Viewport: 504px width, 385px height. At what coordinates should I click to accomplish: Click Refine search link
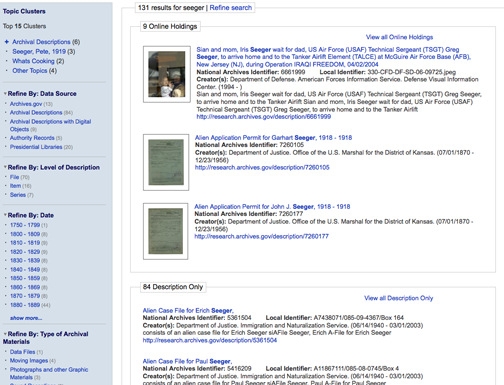click(x=230, y=8)
